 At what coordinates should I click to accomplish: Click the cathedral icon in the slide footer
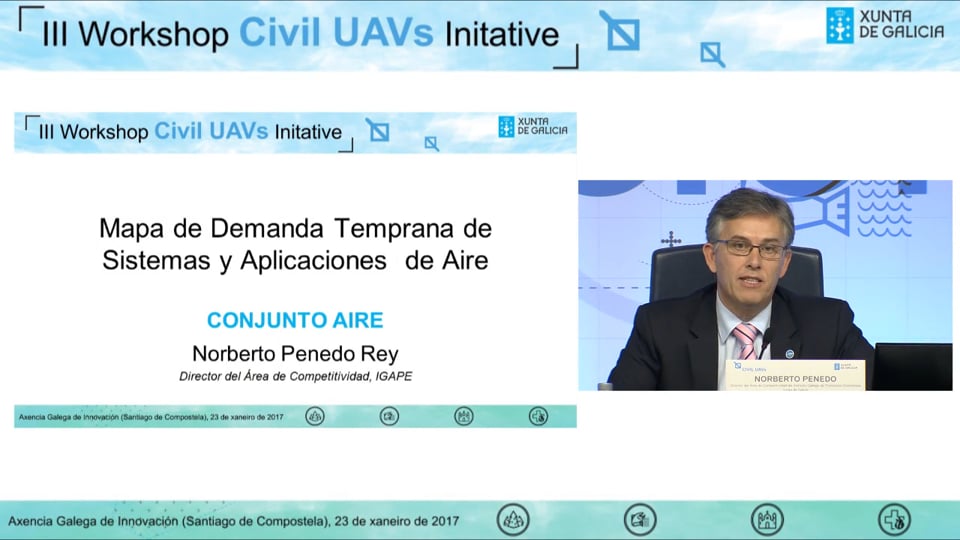[x=464, y=416]
